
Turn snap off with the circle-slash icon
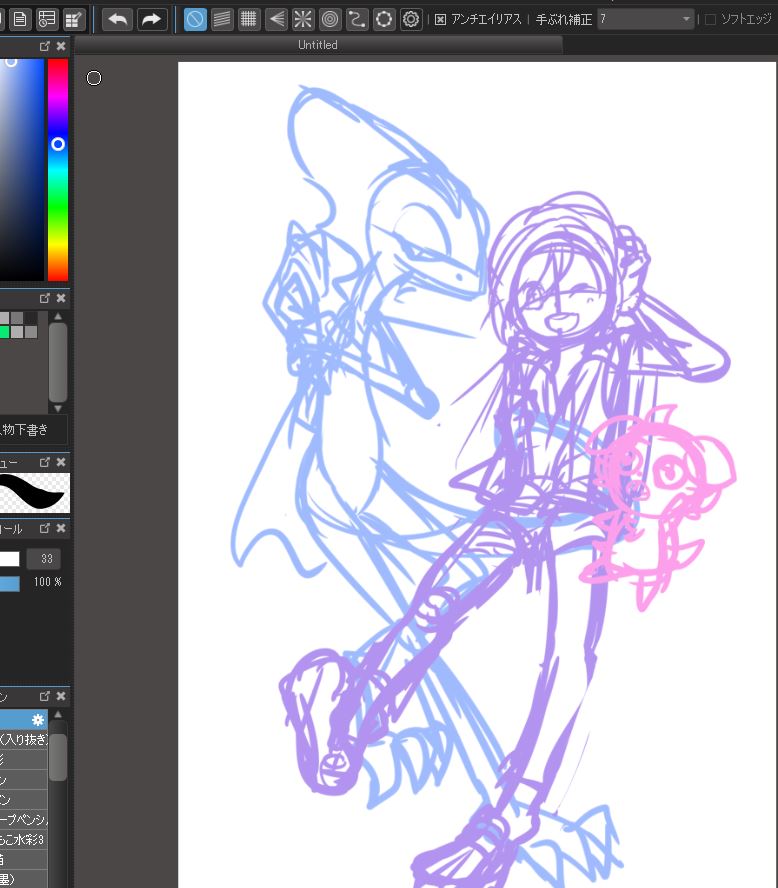[x=195, y=20]
